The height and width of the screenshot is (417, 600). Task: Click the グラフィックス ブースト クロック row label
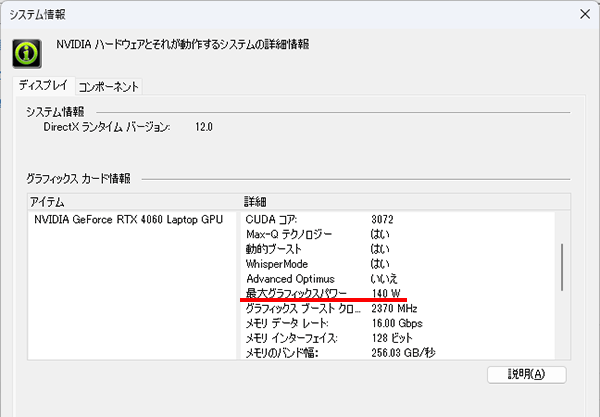coord(303,308)
